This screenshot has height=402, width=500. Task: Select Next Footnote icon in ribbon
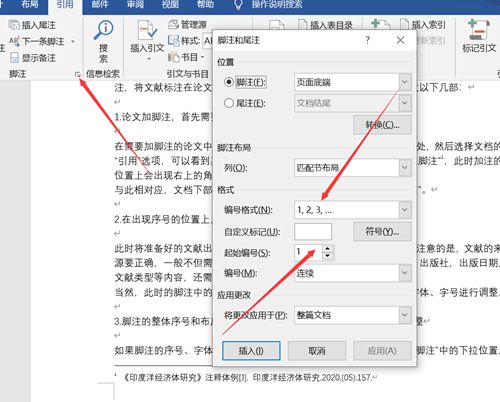click(x=14, y=41)
